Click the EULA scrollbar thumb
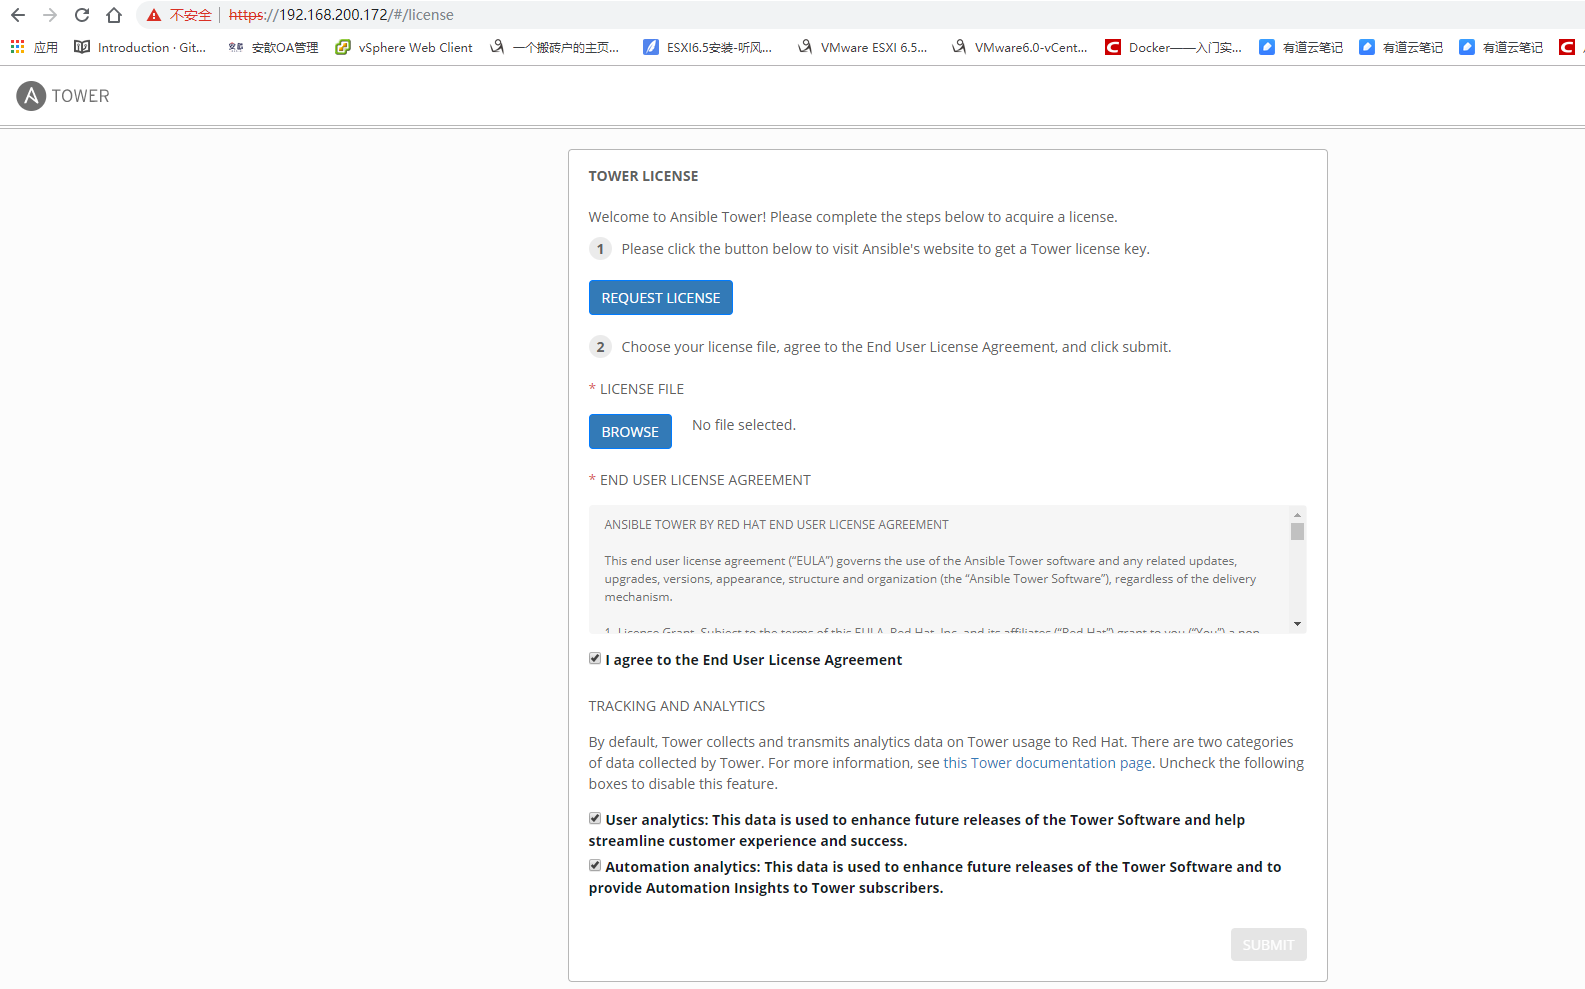 [x=1297, y=531]
